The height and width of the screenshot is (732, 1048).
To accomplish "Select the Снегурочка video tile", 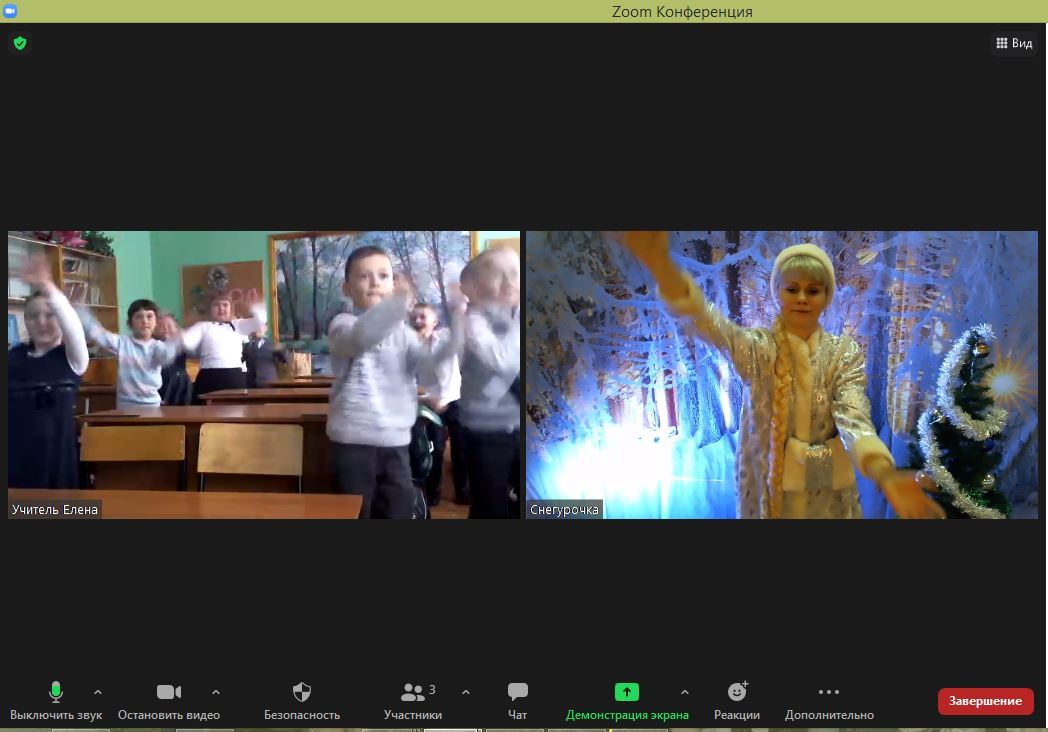I will tap(782, 375).
